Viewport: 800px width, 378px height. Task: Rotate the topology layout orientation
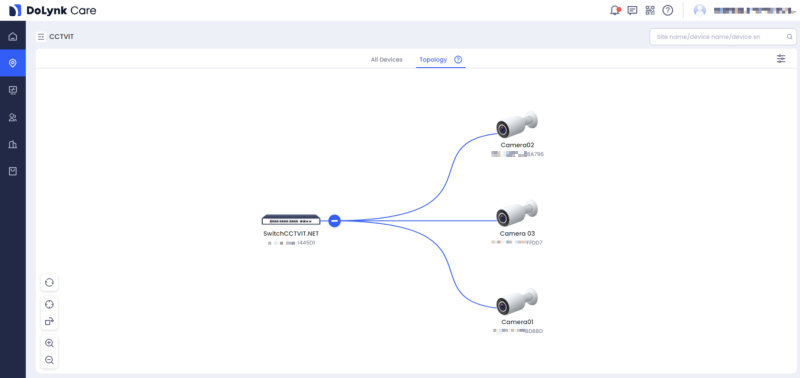point(49,321)
